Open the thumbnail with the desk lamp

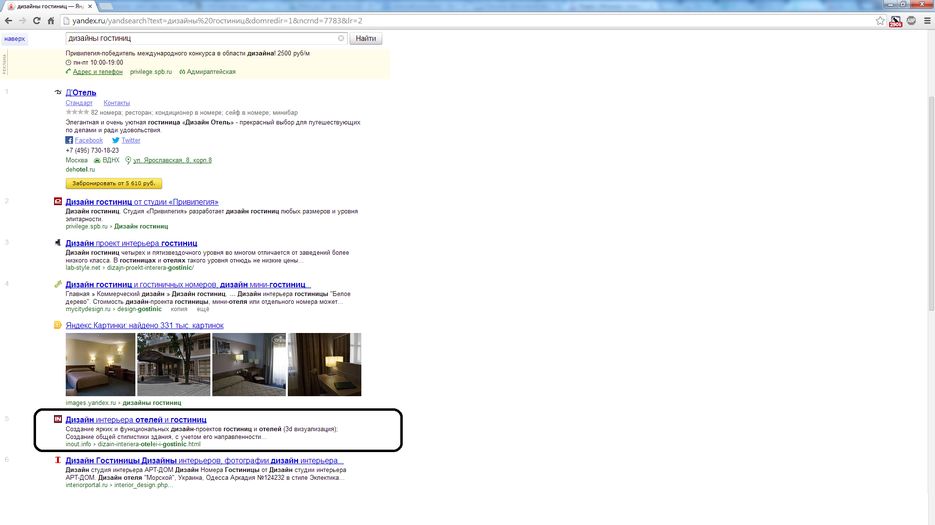324,365
